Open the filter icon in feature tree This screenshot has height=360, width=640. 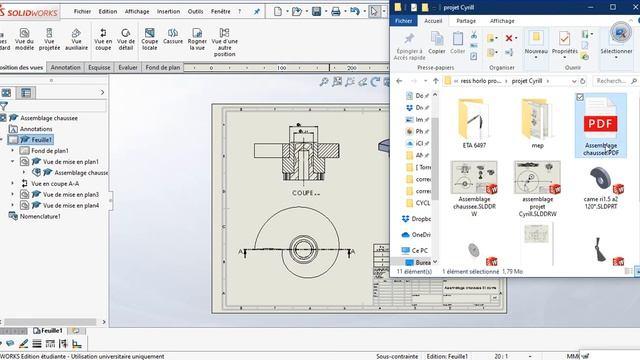[x=4, y=107]
